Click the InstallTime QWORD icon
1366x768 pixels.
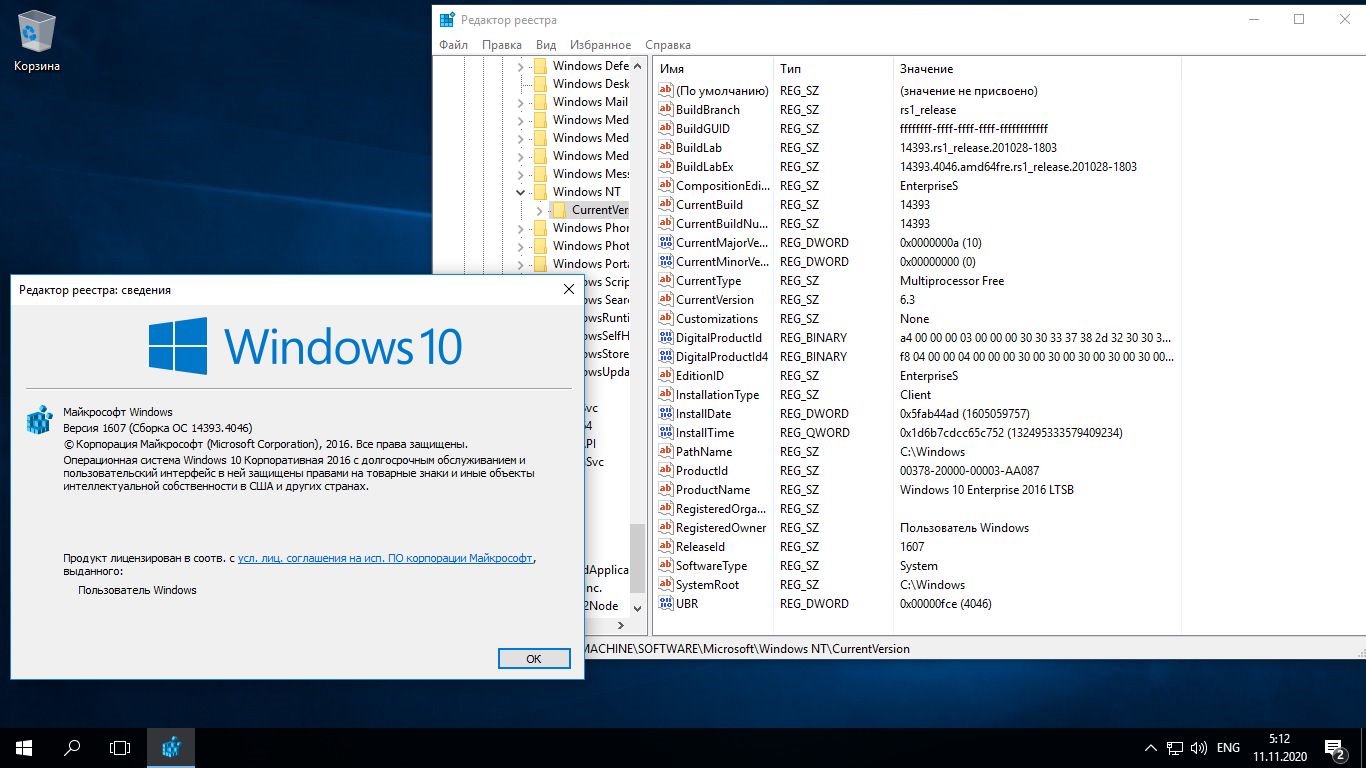(x=666, y=433)
